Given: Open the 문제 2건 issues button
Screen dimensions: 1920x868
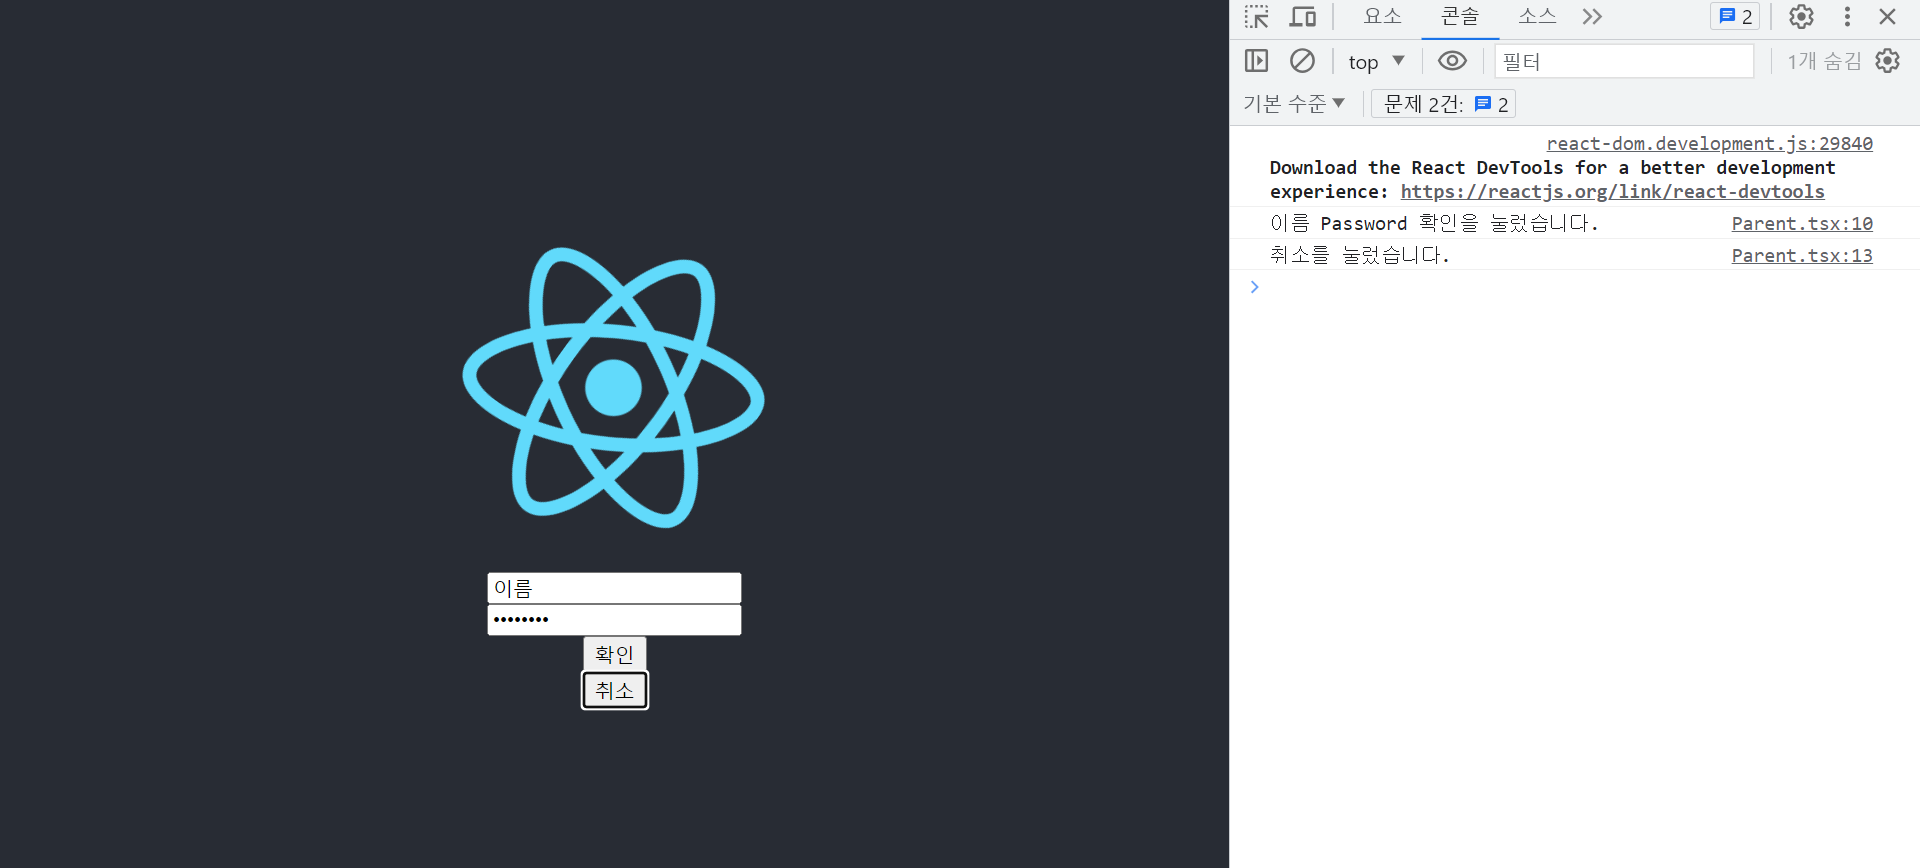Looking at the screenshot, I should [x=1444, y=104].
